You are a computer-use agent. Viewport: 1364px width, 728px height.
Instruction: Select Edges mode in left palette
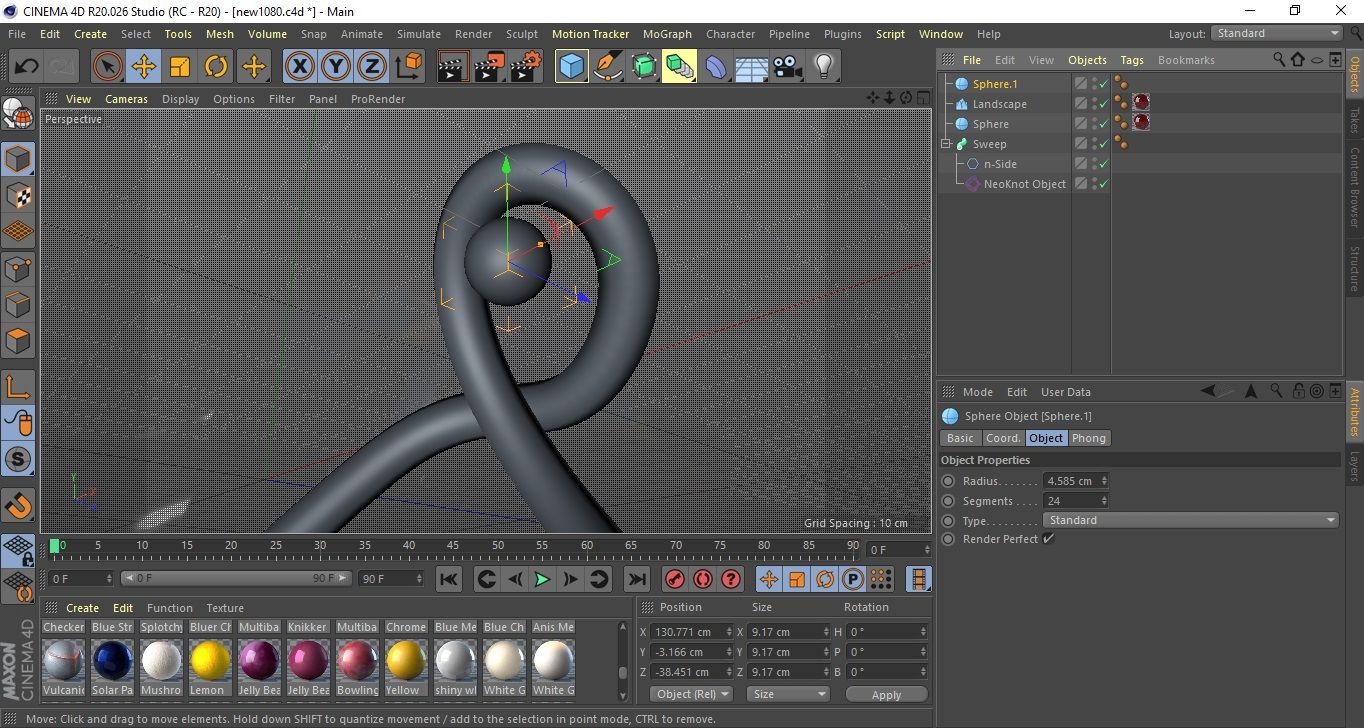pyautogui.click(x=18, y=304)
